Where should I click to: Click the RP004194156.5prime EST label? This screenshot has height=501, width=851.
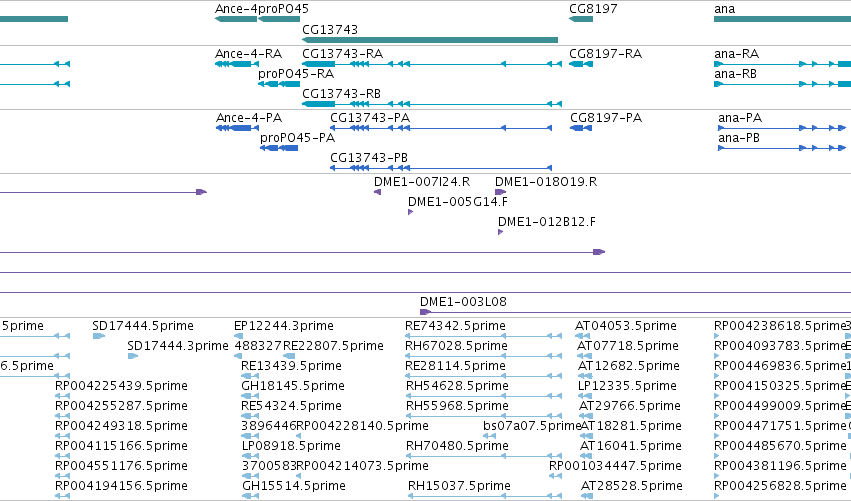[122, 486]
